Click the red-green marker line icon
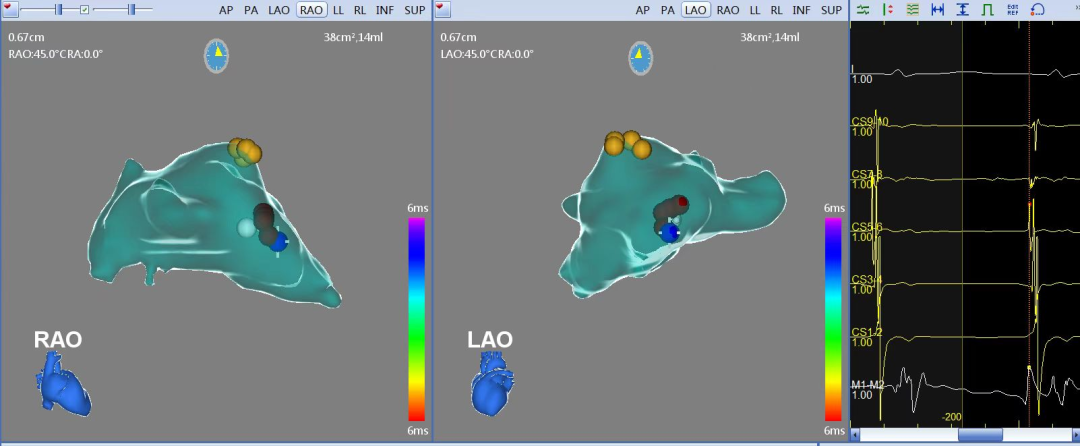This screenshot has width=1080, height=446. (887, 9)
